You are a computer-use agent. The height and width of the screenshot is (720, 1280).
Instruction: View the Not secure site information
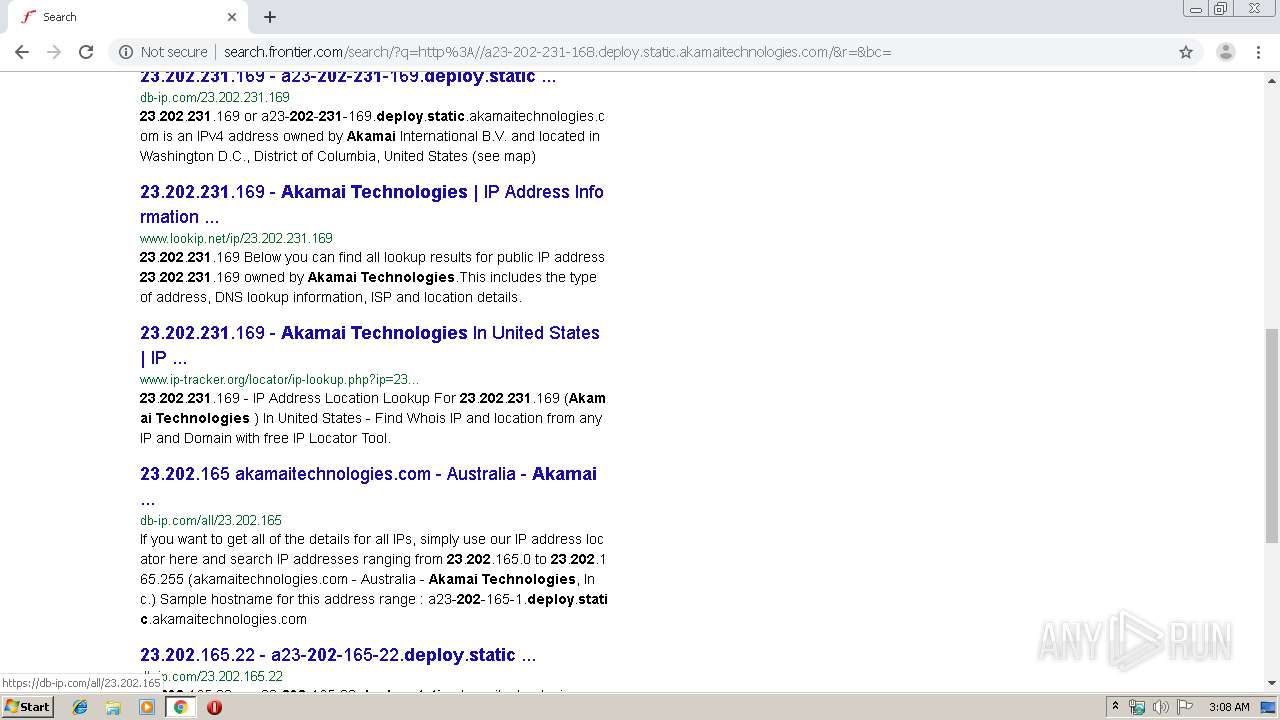click(x=163, y=52)
